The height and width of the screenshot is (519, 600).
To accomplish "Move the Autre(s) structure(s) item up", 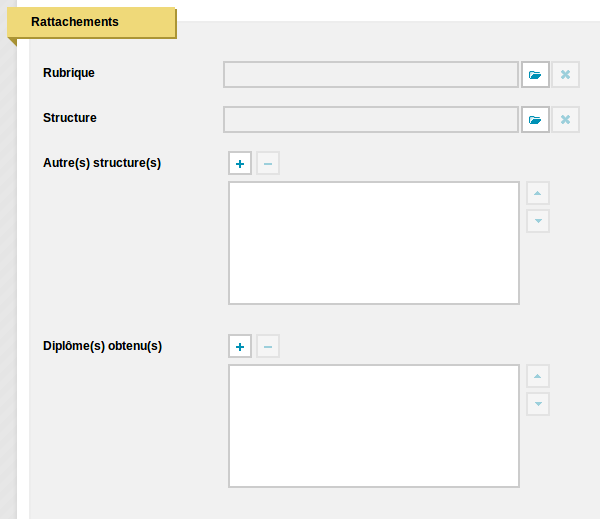I will pos(538,193).
